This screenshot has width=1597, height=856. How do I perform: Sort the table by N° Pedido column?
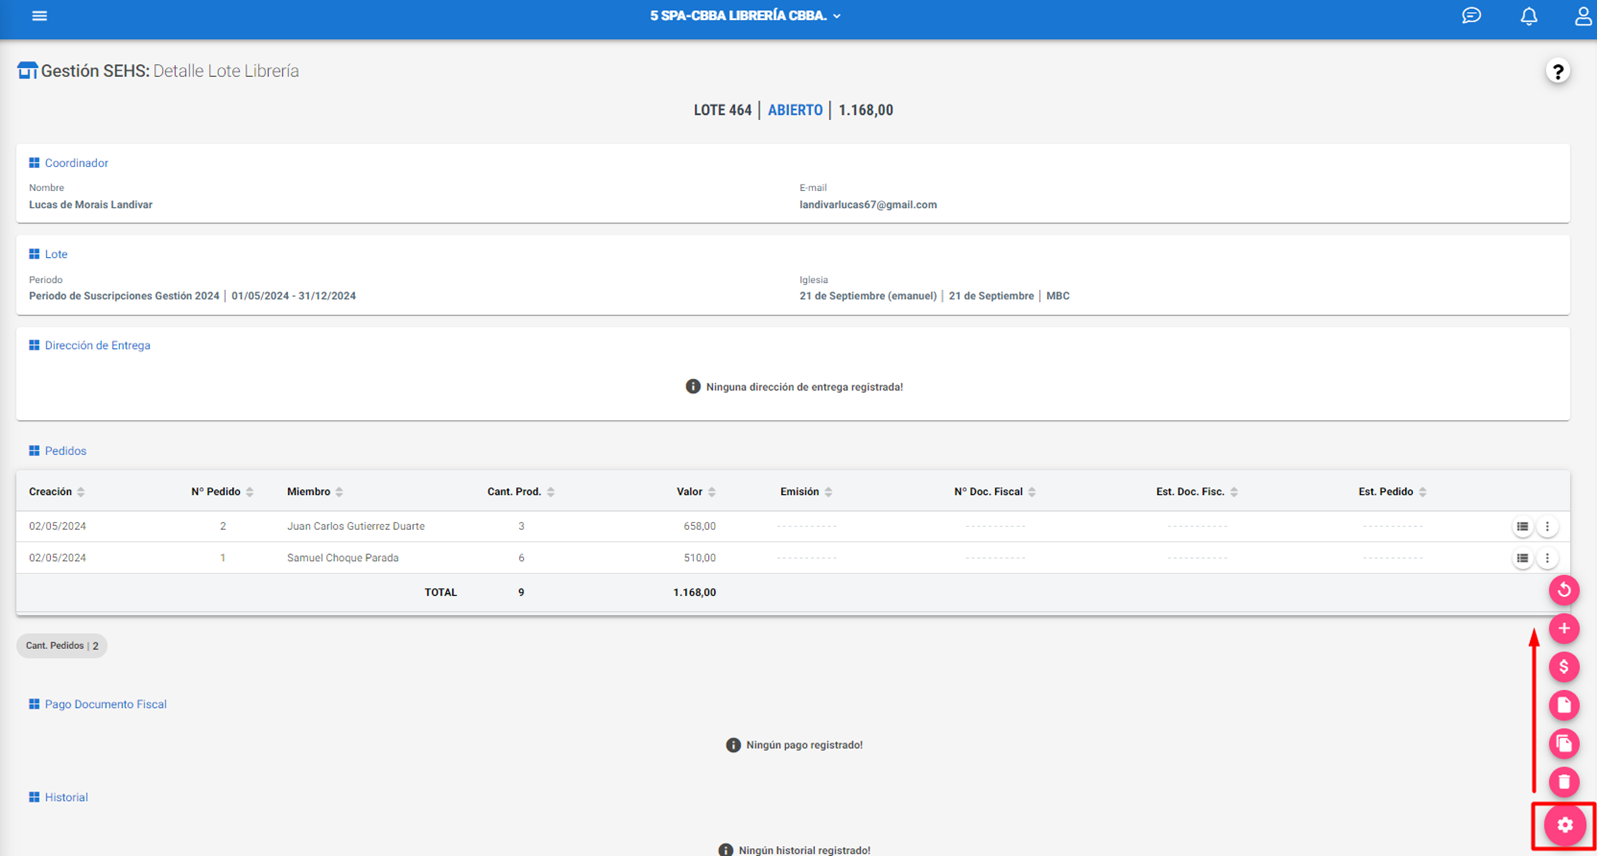pos(222,492)
